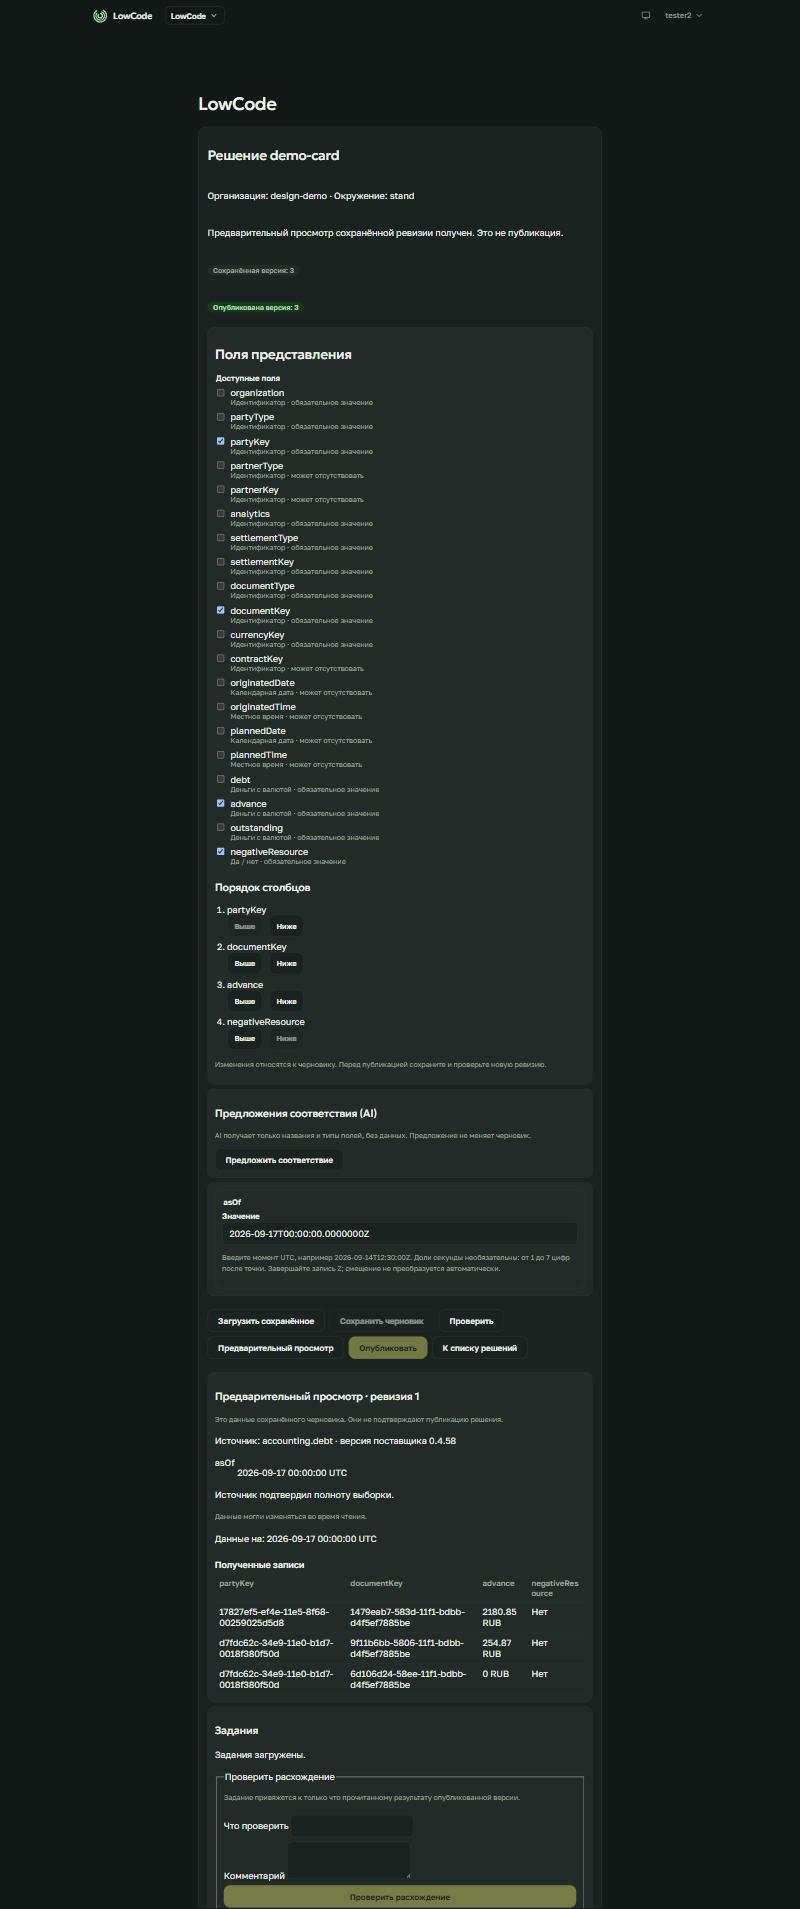The height and width of the screenshot is (1909, 800).
Task: Check the partyType field checkbox
Action: tap(221, 417)
